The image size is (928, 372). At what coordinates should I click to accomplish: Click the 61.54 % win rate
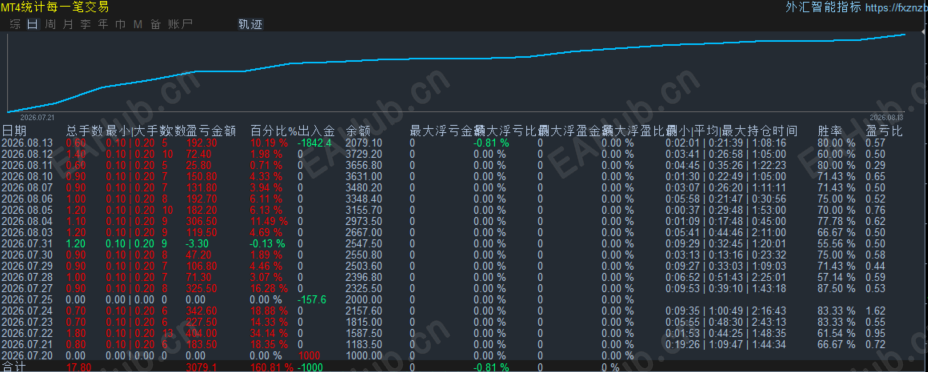click(x=836, y=334)
